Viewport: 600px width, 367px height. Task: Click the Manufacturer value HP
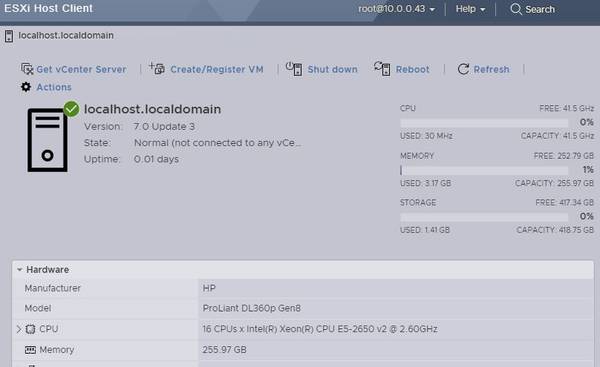209,288
